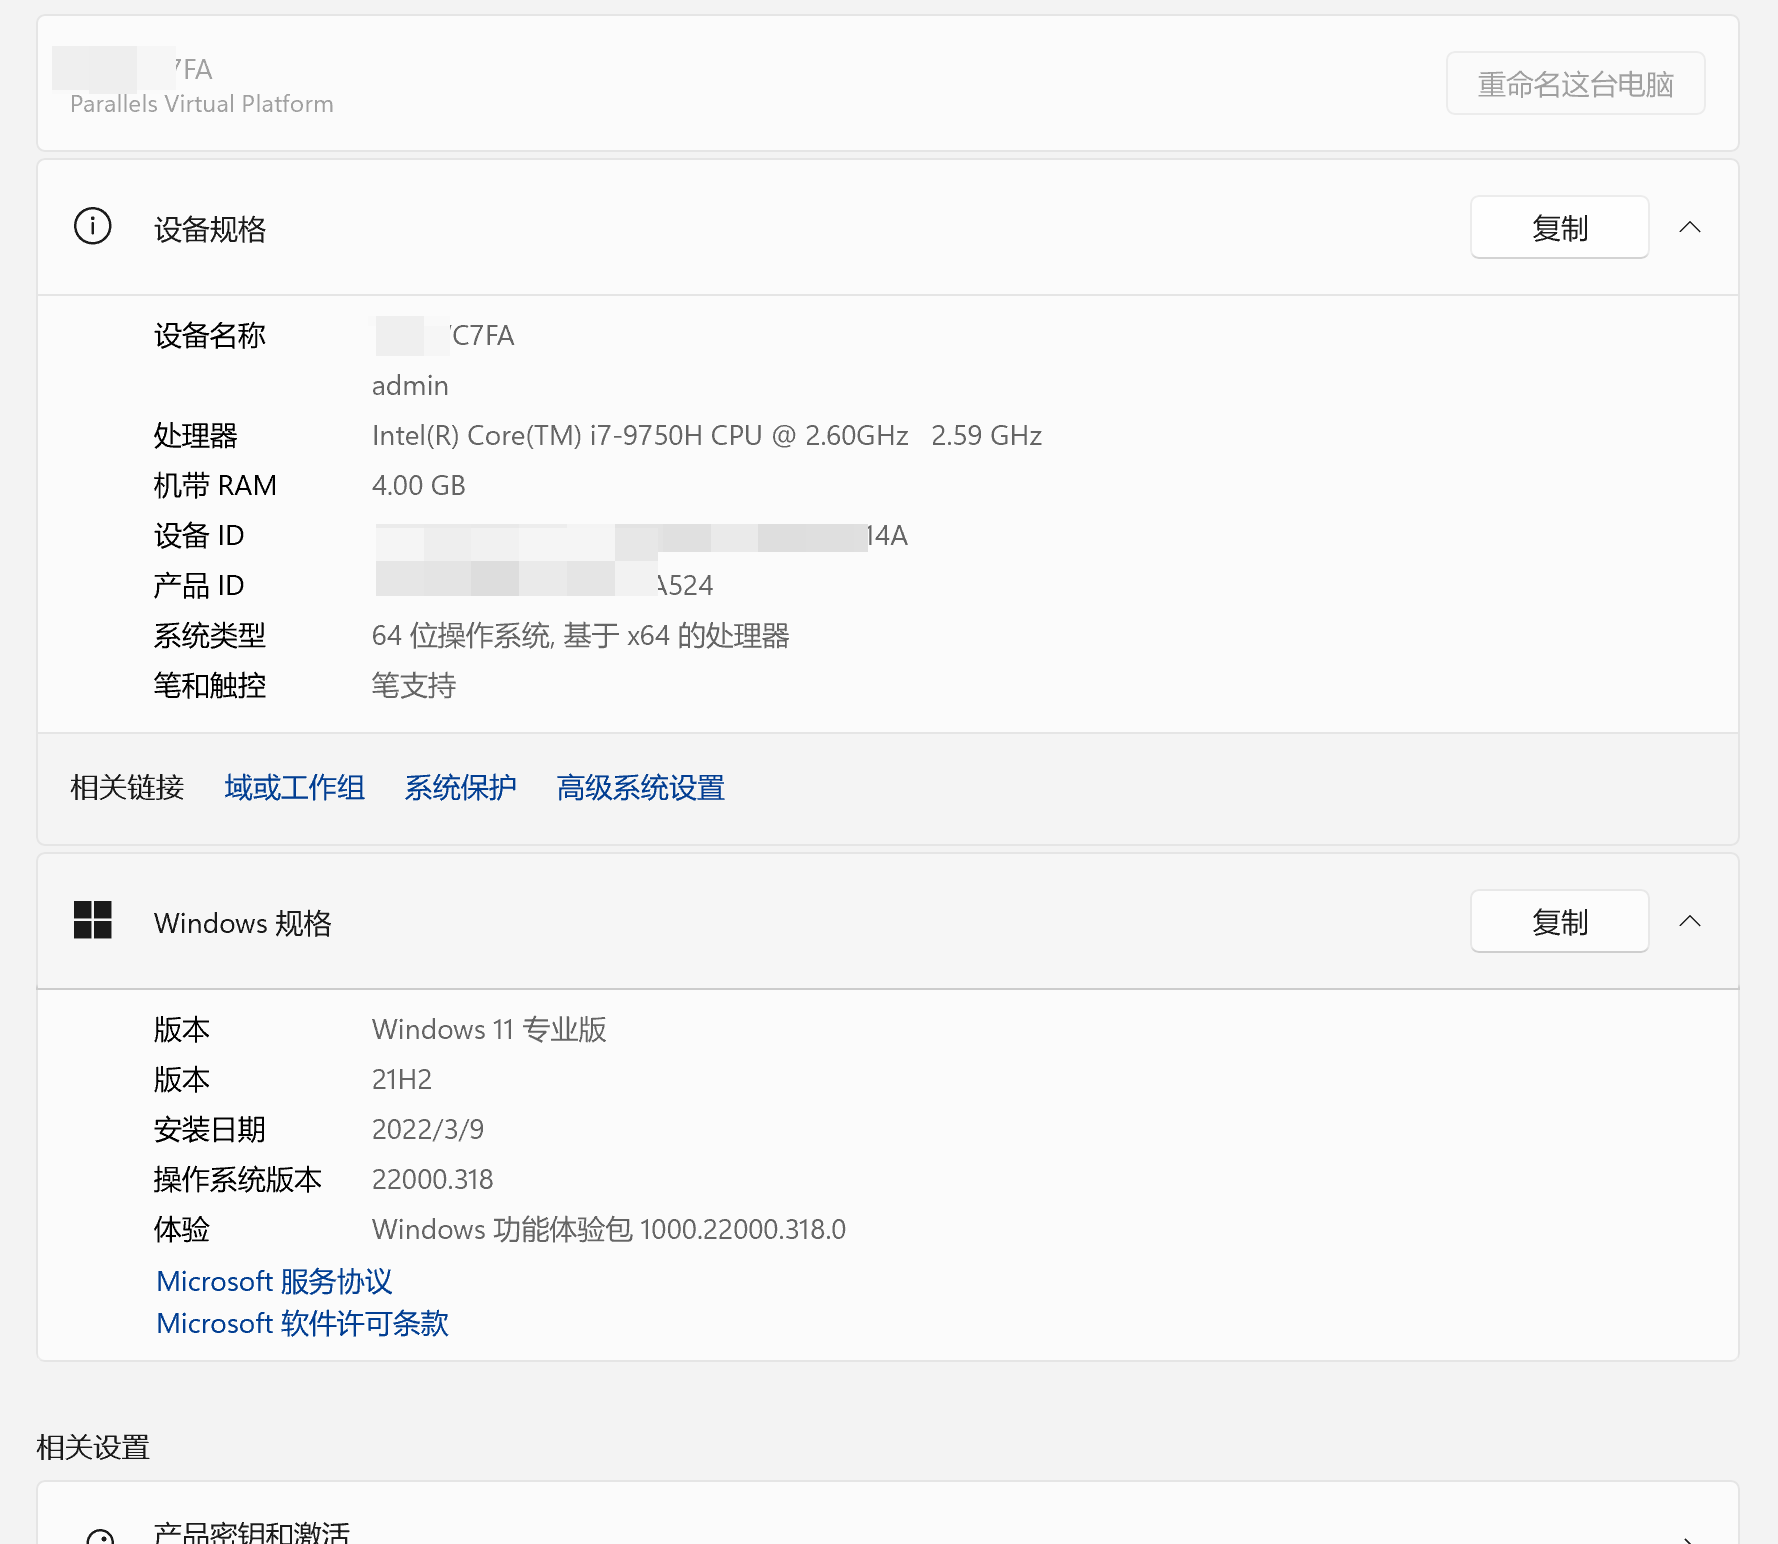Open the 系统保护 link
Image resolution: width=1778 pixels, height=1544 pixels.
[x=460, y=788]
